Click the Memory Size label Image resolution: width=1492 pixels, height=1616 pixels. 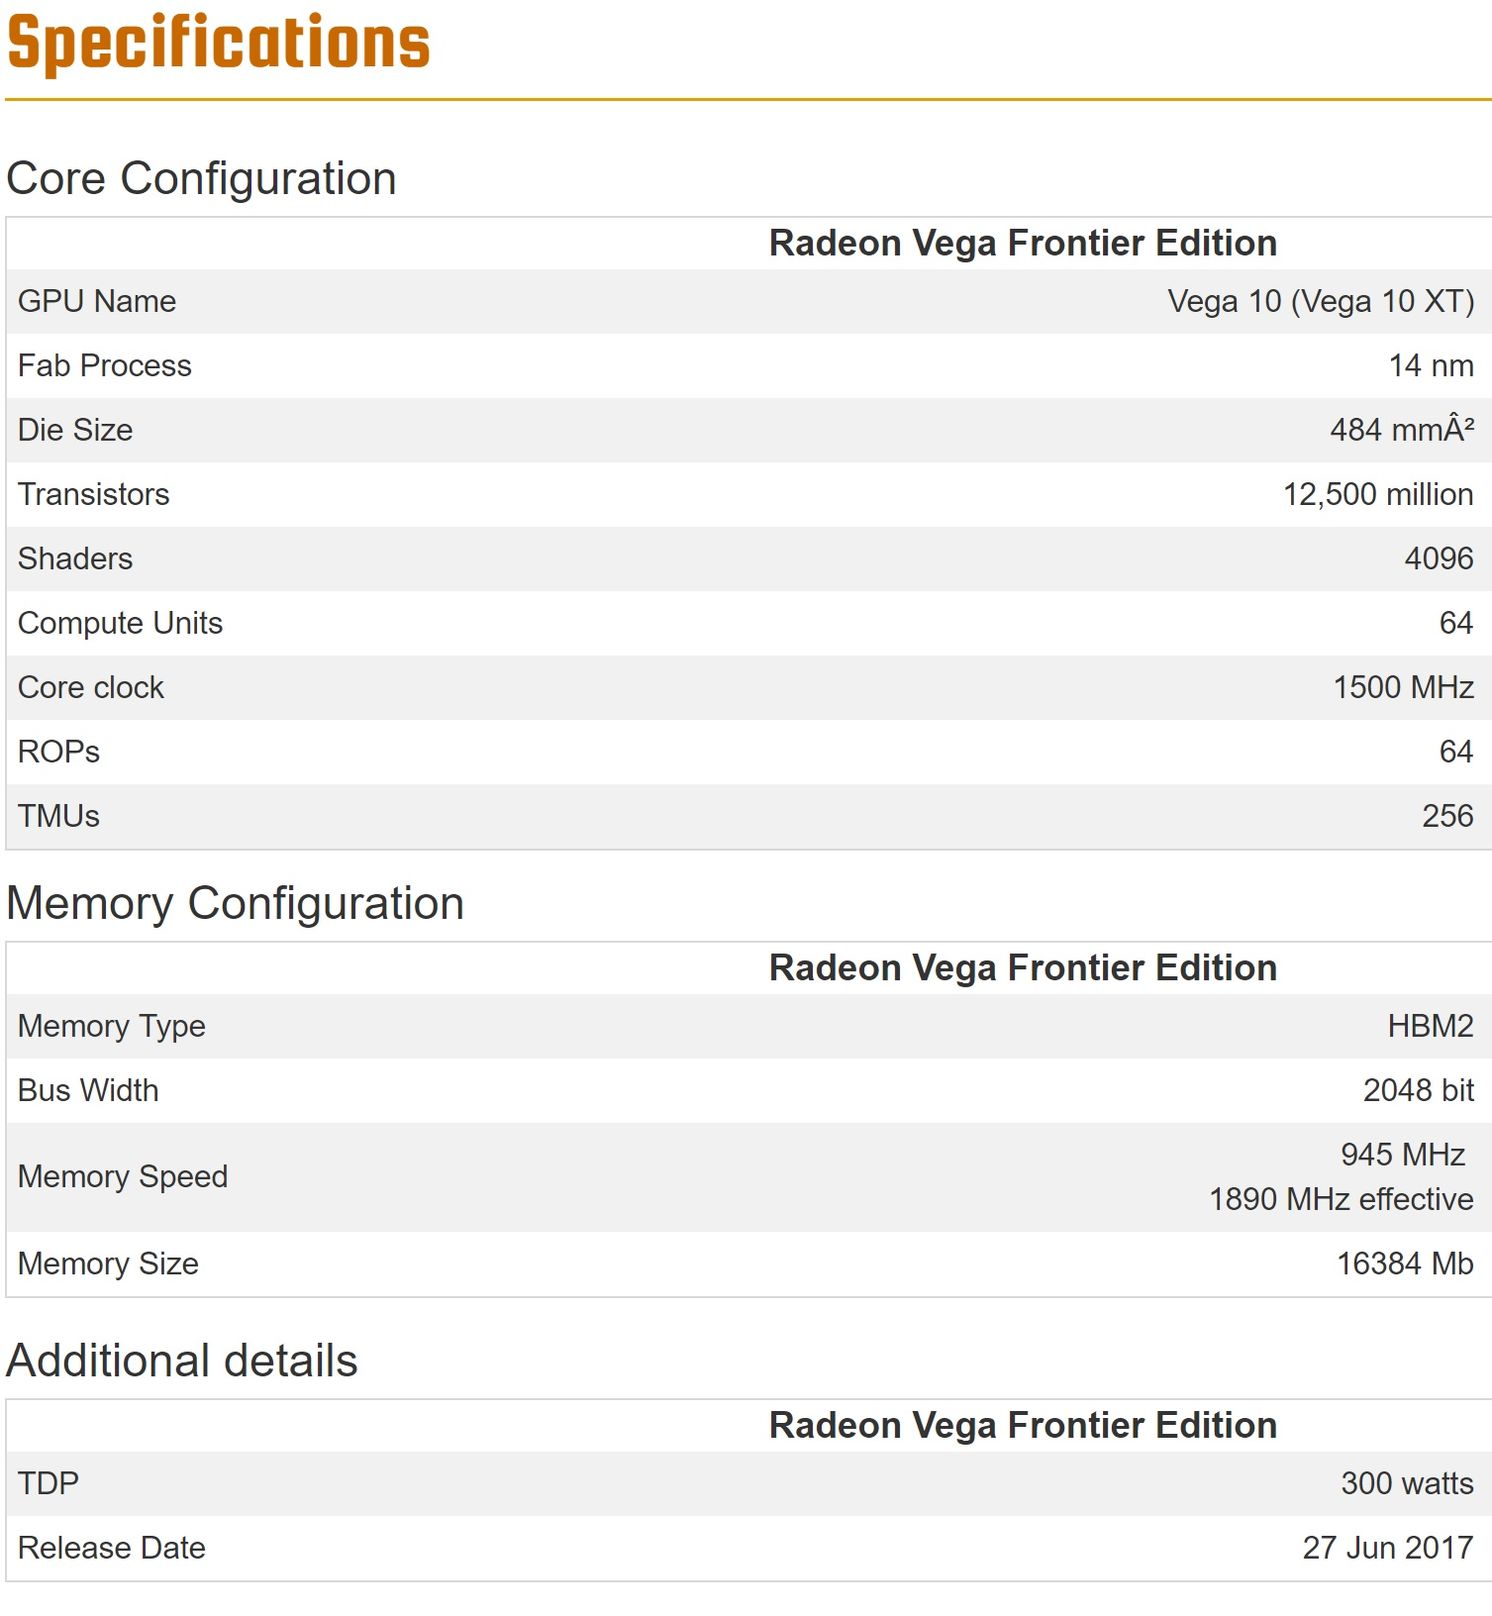[108, 1264]
